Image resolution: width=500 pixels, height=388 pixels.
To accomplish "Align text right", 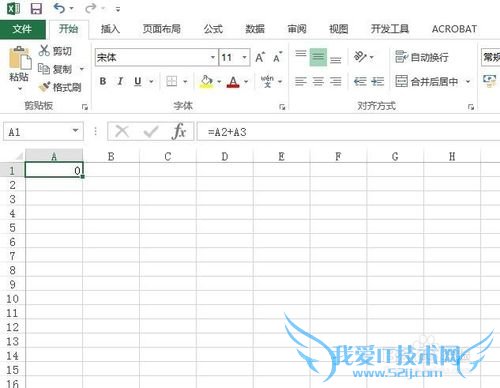I will pyautogui.click(x=335, y=81).
